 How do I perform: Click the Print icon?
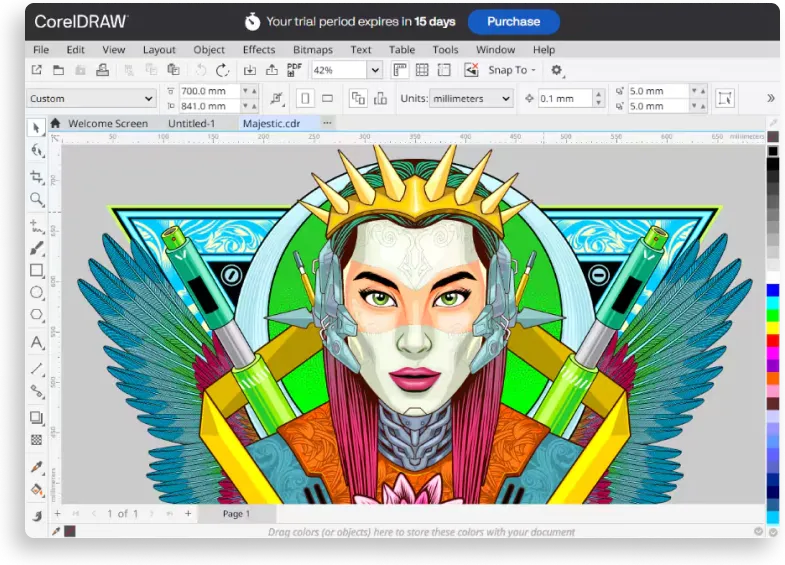(103, 70)
